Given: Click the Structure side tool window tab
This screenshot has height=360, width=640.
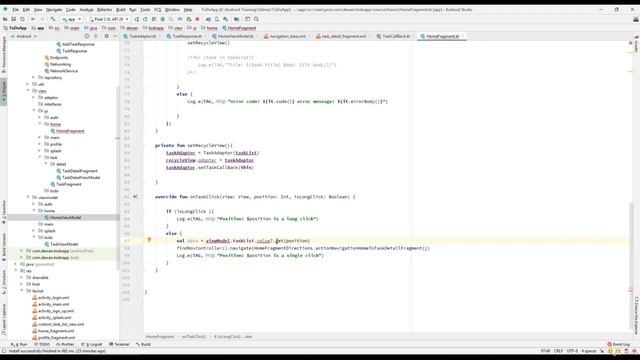Looking at the screenshot, I should [4, 282].
